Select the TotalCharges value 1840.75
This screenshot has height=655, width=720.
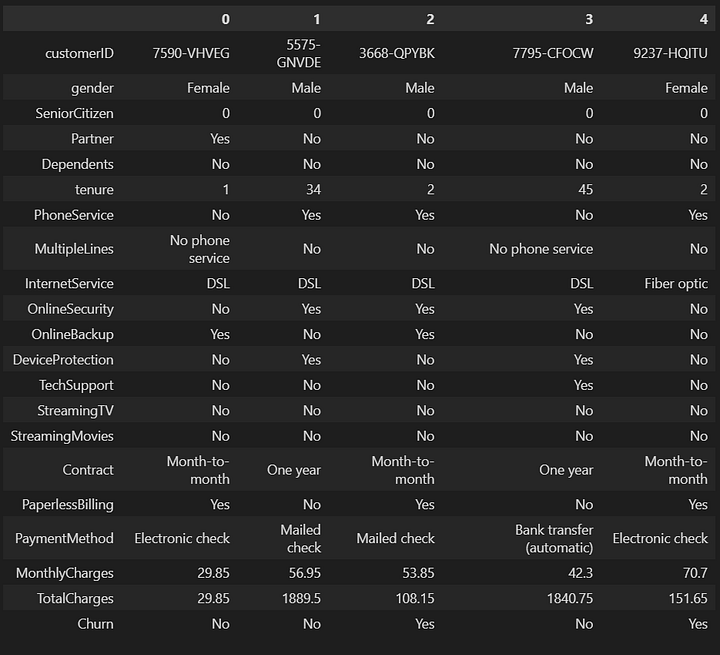click(570, 598)
